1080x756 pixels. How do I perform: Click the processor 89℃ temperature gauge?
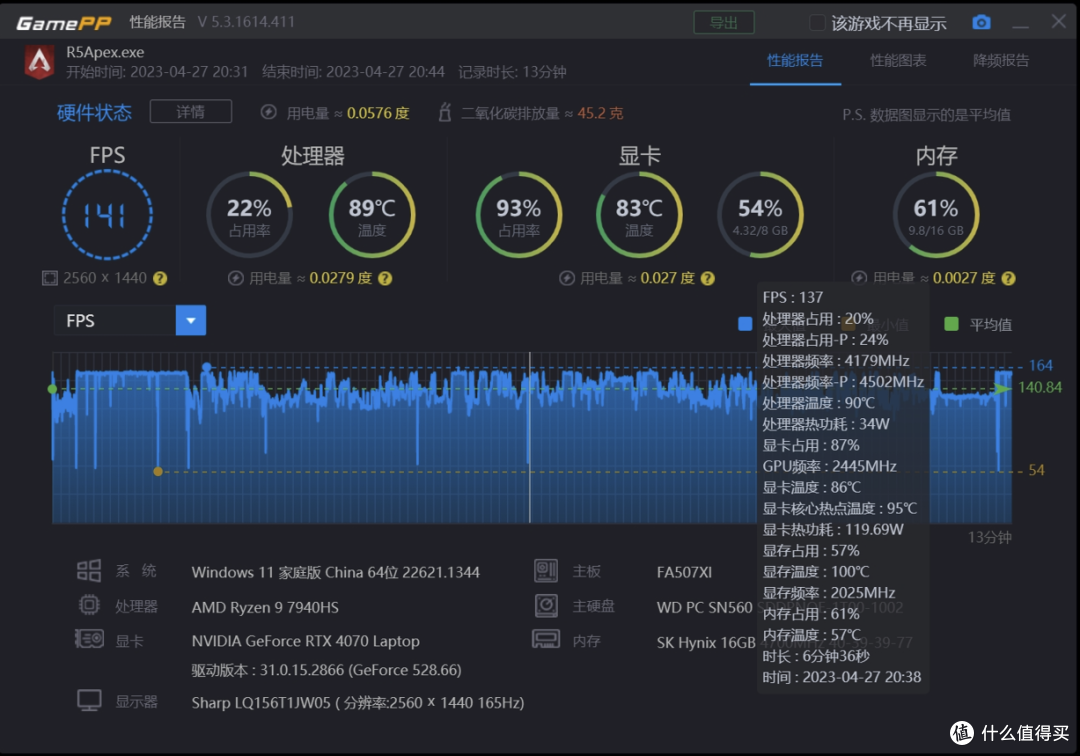[x=372, y=215]
